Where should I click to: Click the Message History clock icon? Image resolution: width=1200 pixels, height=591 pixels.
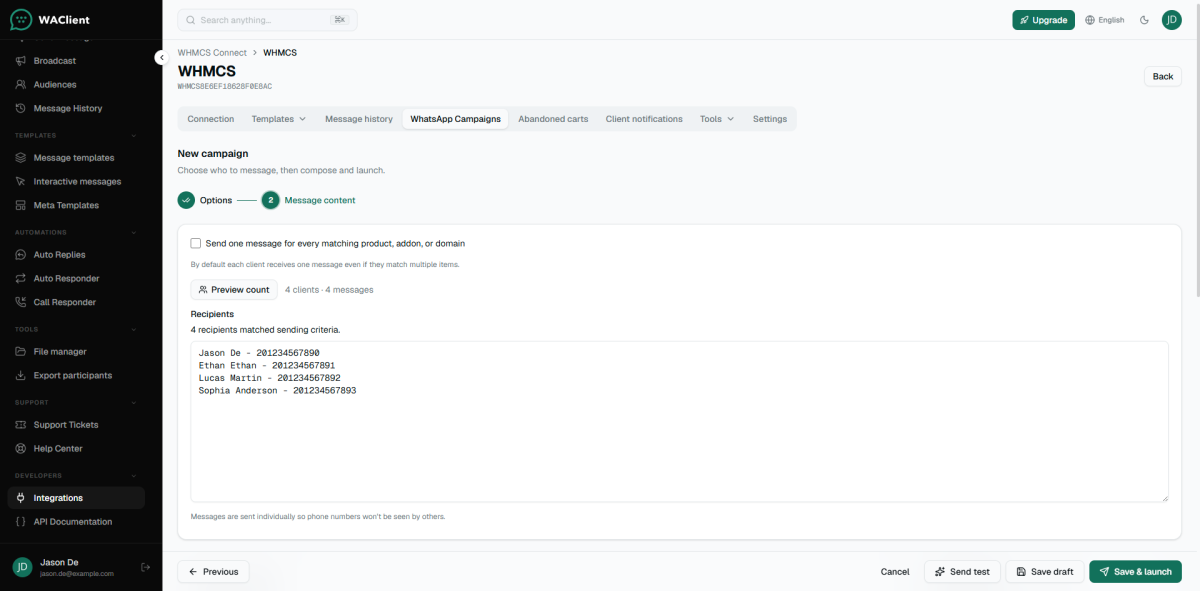(22, 109)
